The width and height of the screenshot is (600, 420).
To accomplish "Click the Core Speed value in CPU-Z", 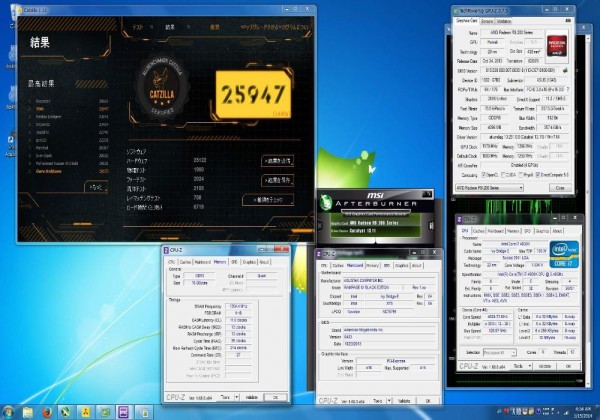I will [497, 317].
